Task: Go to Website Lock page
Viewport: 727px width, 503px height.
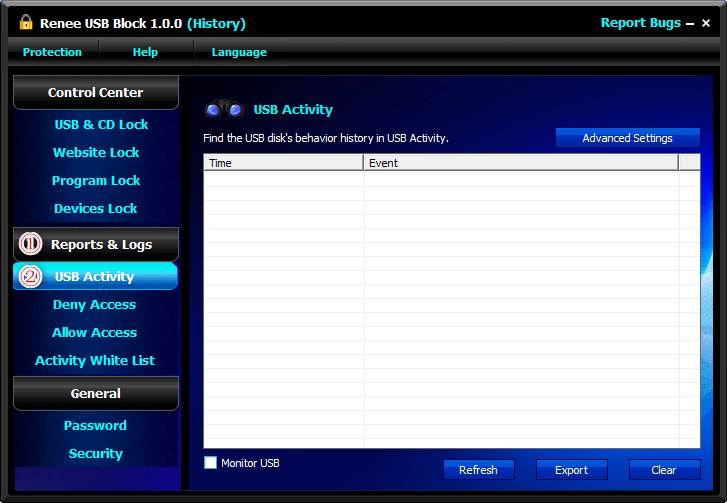Action: click(96, 152)
